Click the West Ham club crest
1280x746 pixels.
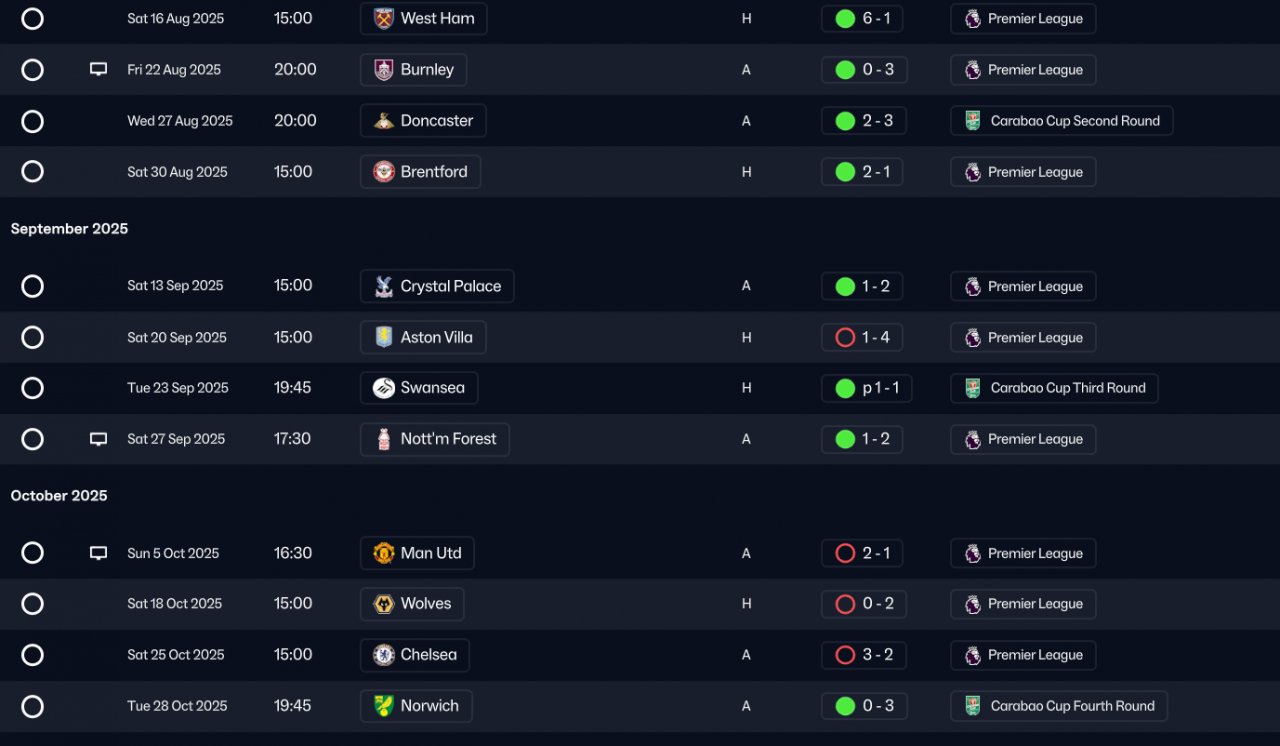(x=384, y=19)
